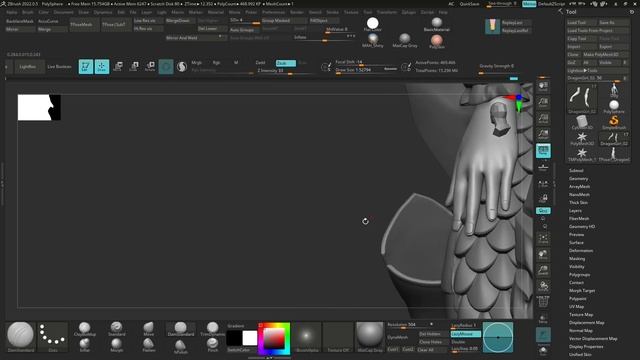Choose the Morph brush icon
Screen dimensions: 640x360
pyautogui.click(x=116, y=345)
